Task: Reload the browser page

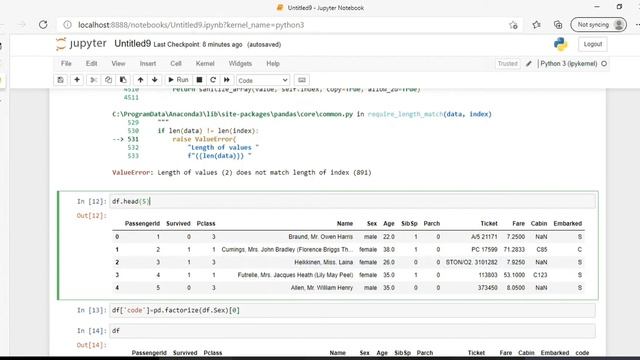Action: [43, 25]
